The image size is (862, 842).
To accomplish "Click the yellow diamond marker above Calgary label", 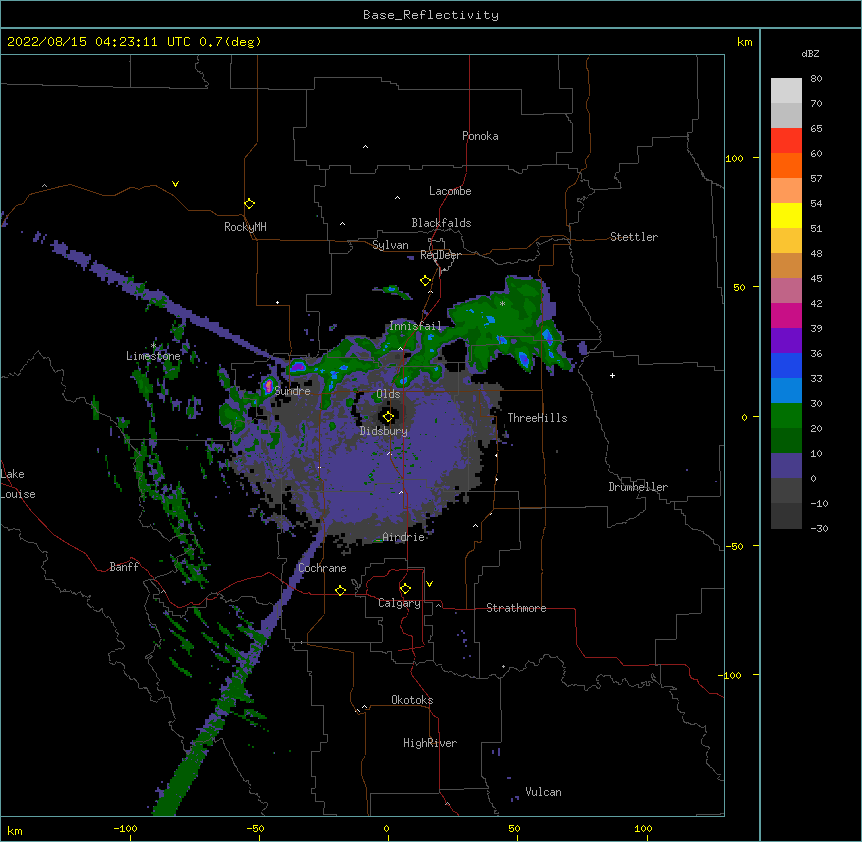I will [x=405, y=589].
